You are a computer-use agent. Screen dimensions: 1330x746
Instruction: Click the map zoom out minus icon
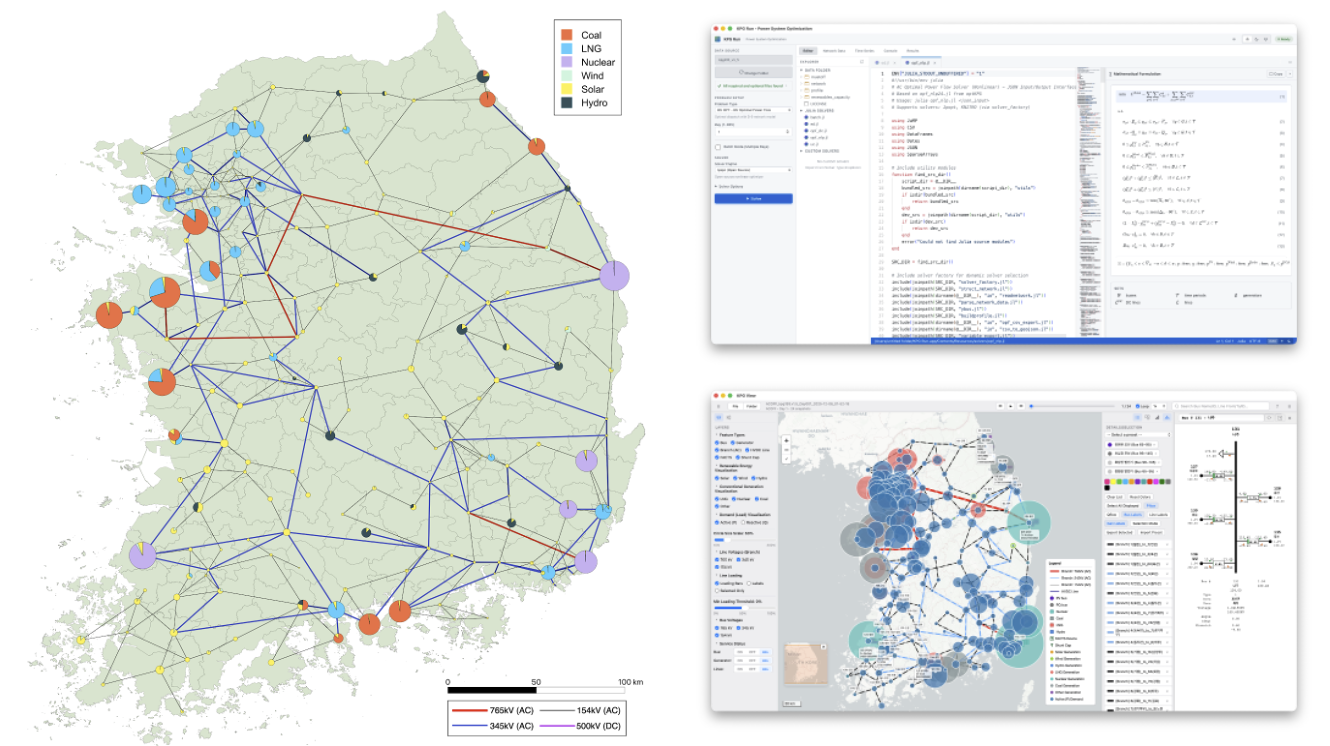point(787,451)
